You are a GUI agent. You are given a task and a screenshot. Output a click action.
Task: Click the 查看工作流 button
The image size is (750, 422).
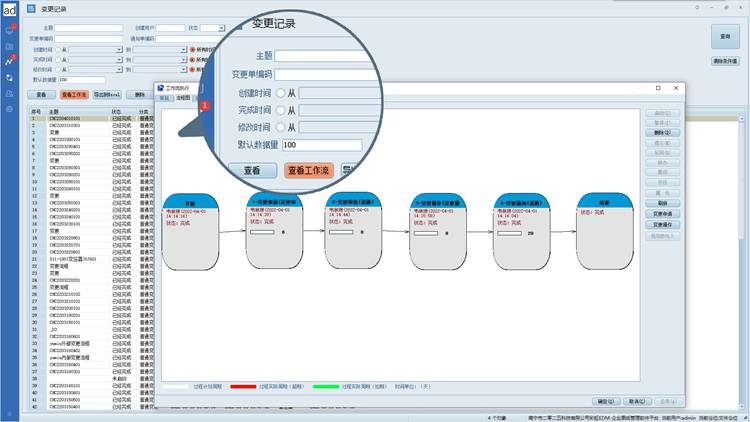pos(74,94)
